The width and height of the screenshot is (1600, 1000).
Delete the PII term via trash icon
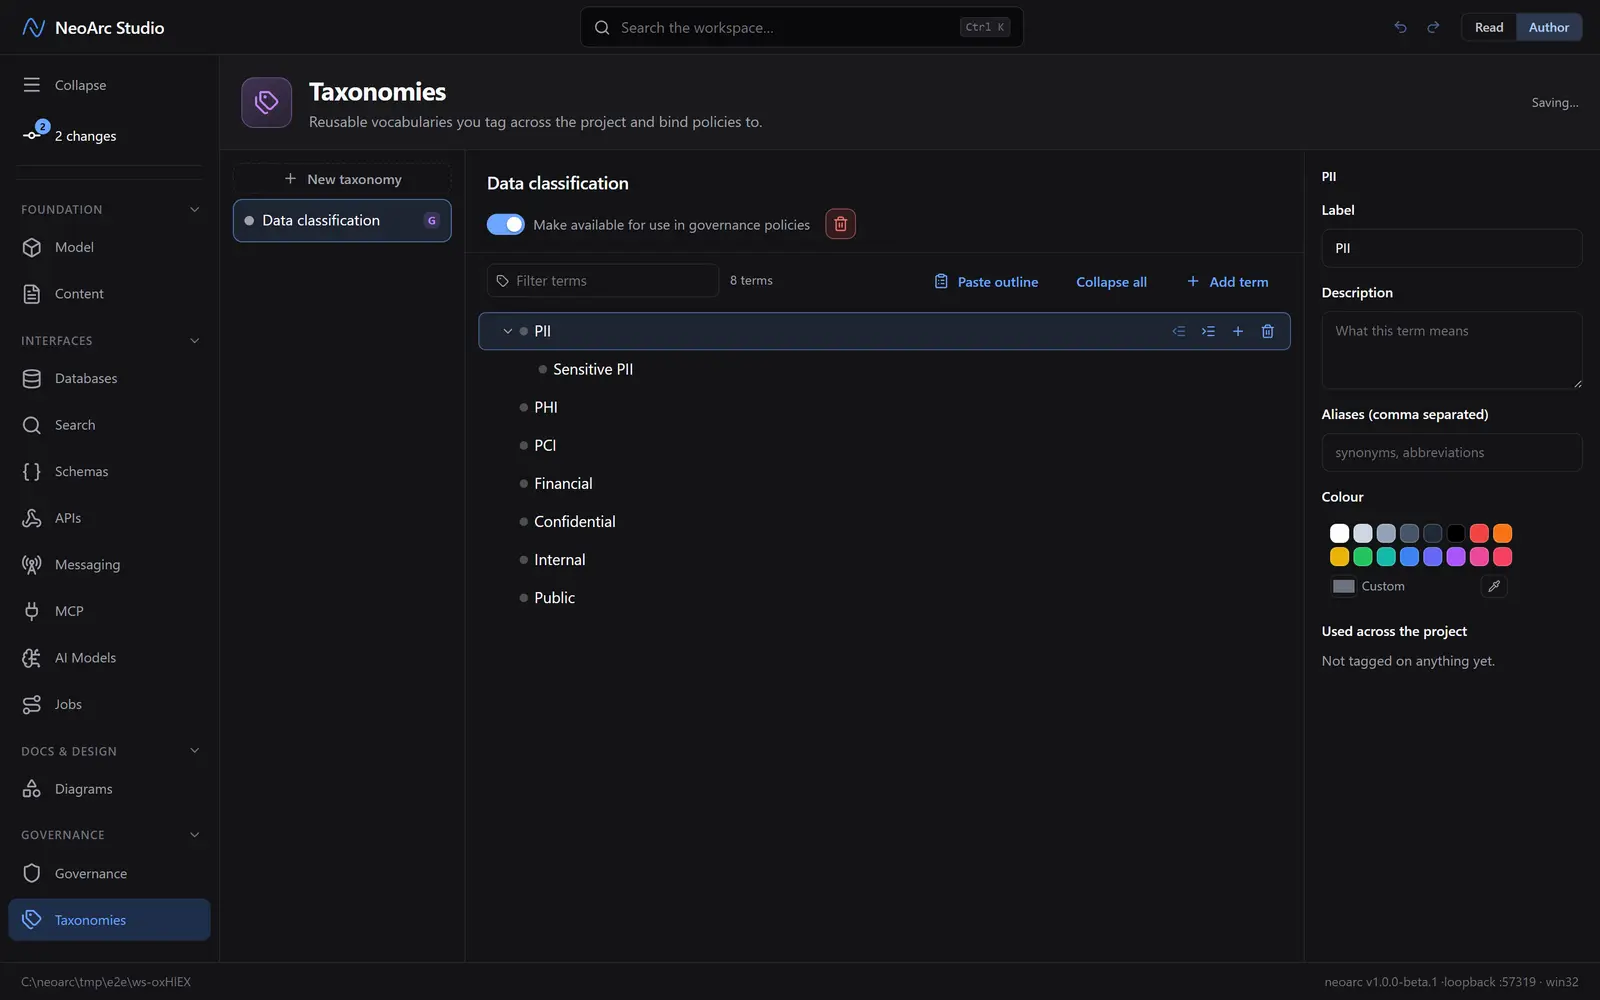point(1267,331)
